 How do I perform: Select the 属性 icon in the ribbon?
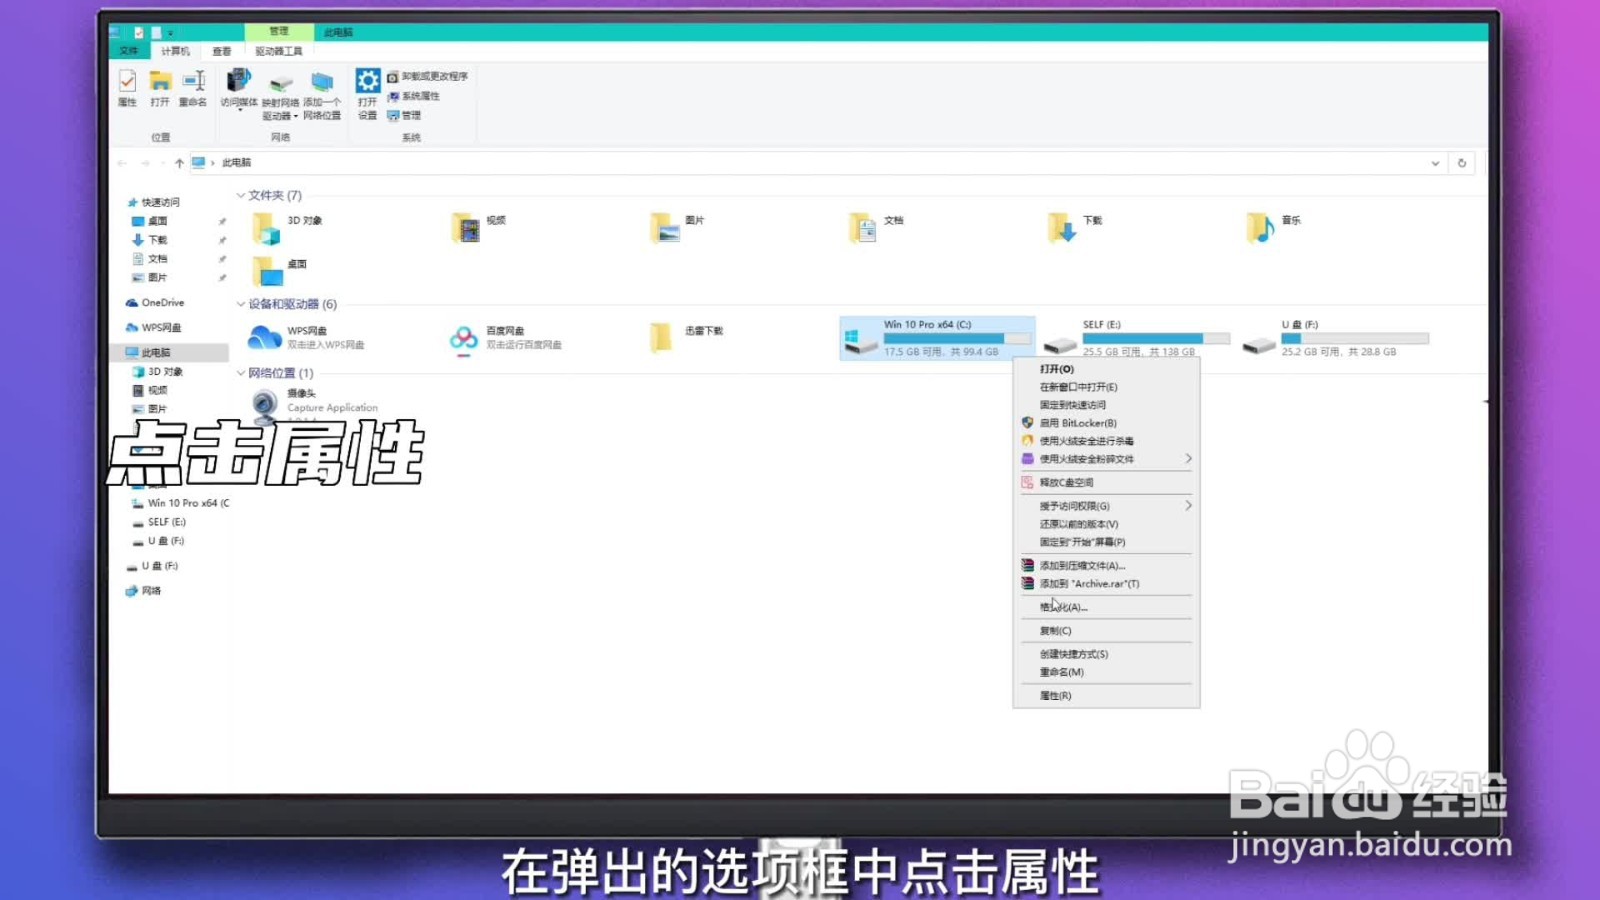[127, 90]
